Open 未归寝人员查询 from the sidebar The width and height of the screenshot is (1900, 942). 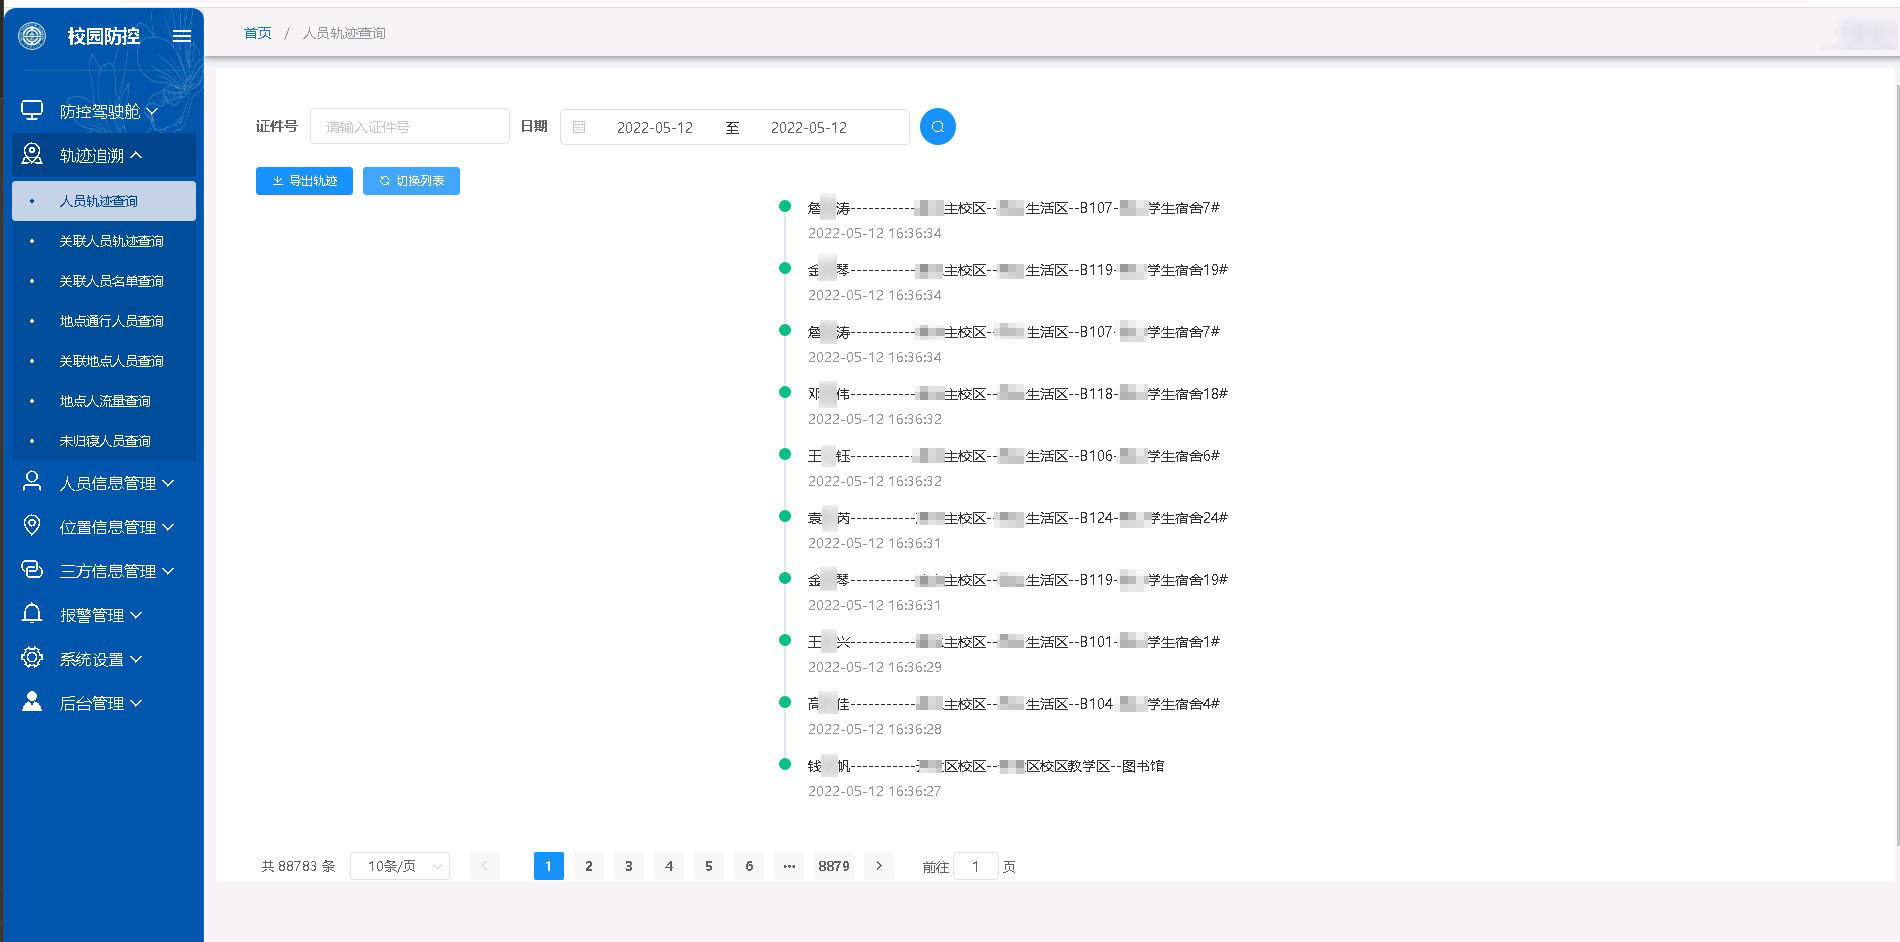coord(104,441)
